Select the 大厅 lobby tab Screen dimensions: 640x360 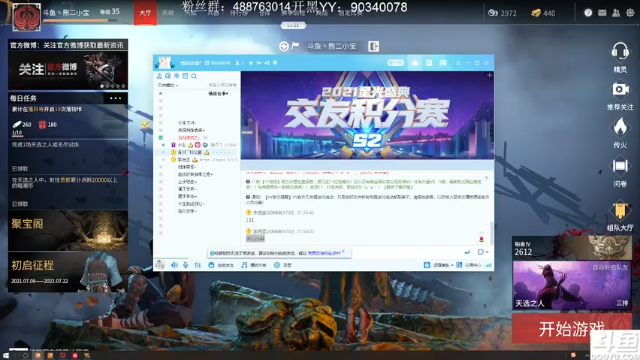tap(145, 13)
